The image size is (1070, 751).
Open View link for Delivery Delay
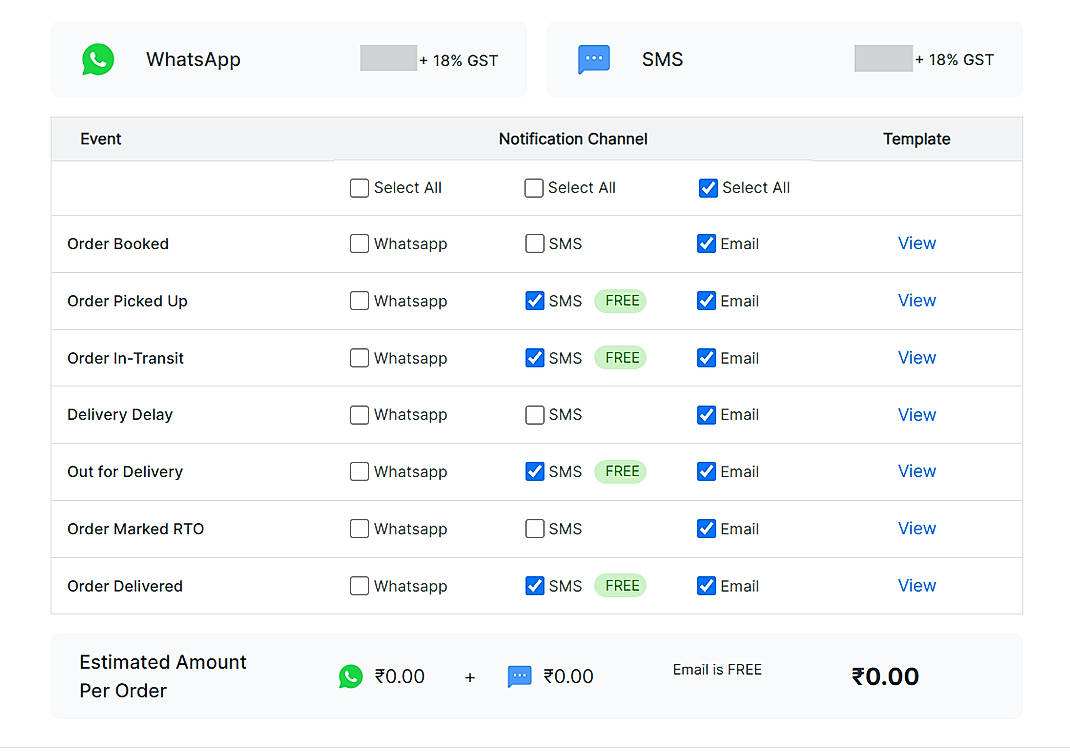click(x=916, y=415)
